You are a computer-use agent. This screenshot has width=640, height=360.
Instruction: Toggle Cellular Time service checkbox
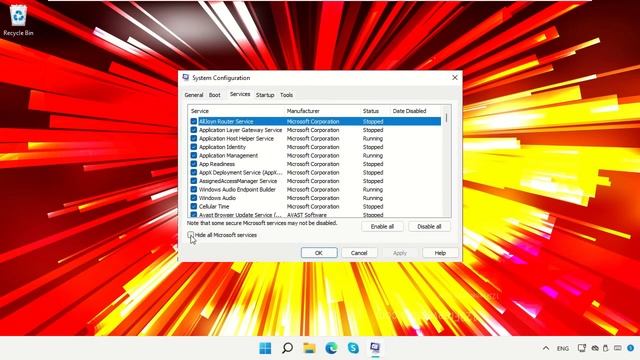pos(193,207)
